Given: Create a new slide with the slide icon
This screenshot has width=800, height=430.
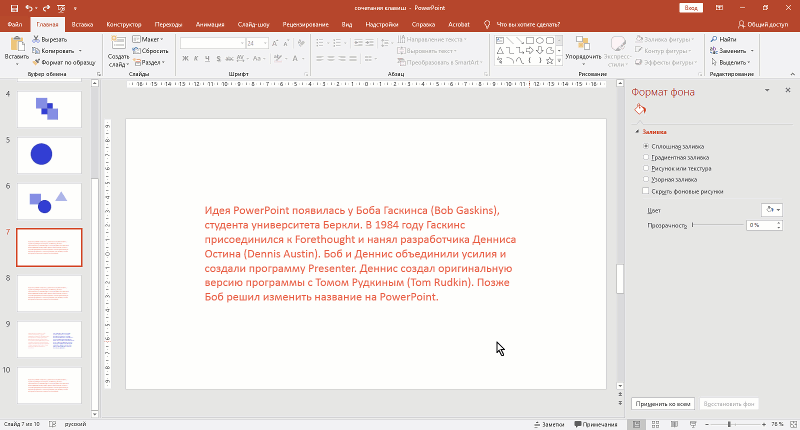Looking at the screenshot, I should pos(118,44).
